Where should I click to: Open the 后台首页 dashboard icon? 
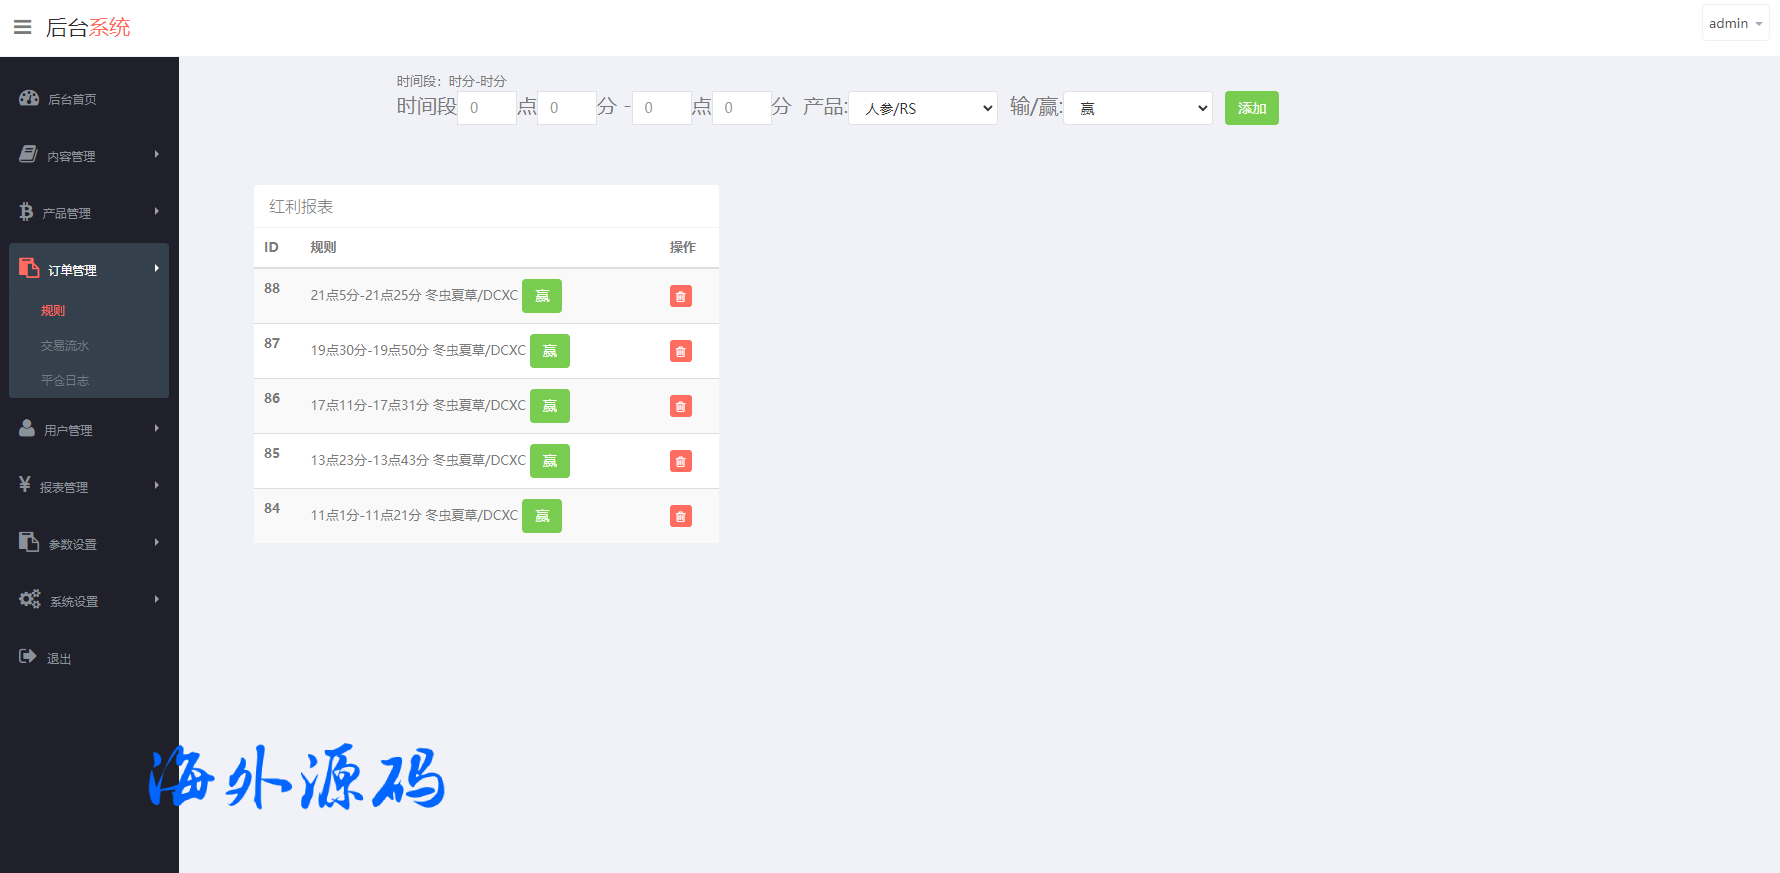click(x=29, y=98)
